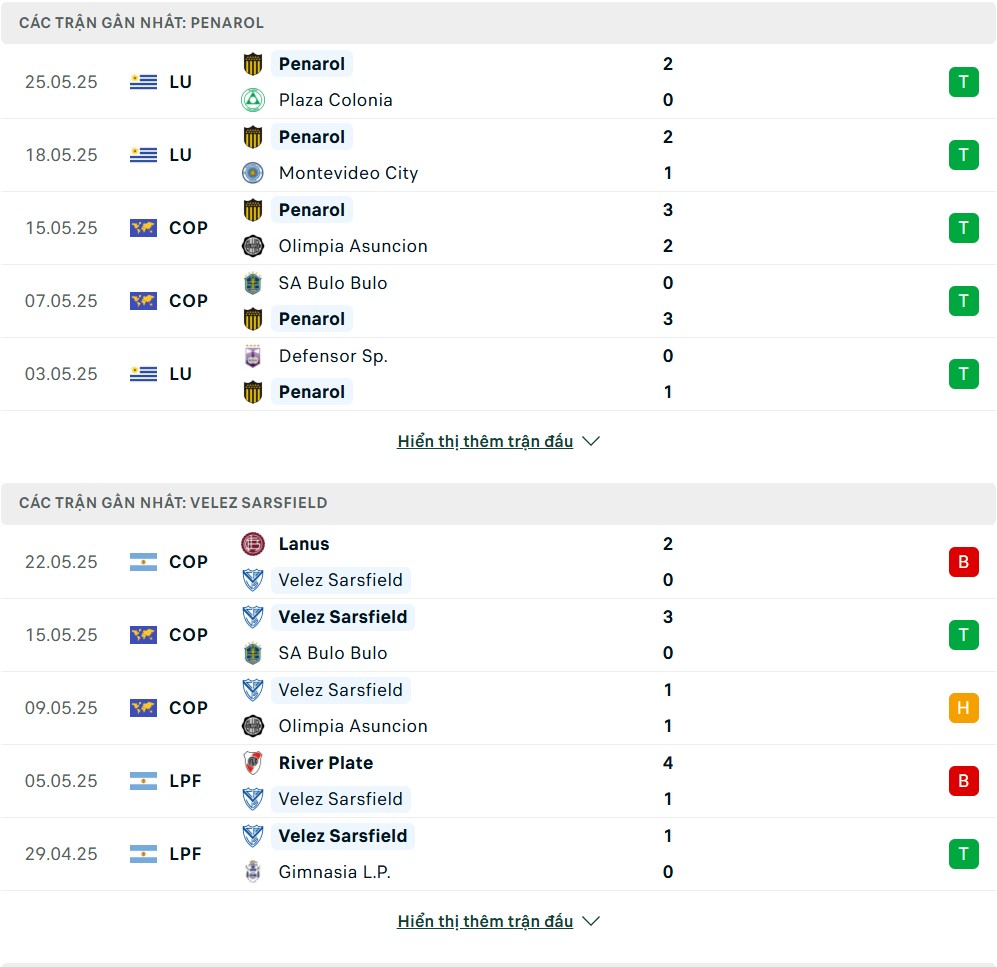Click the Lanus club logo
Image resolution: width=997 pixels, height=967 pixels.
click(x=253, y=544)
